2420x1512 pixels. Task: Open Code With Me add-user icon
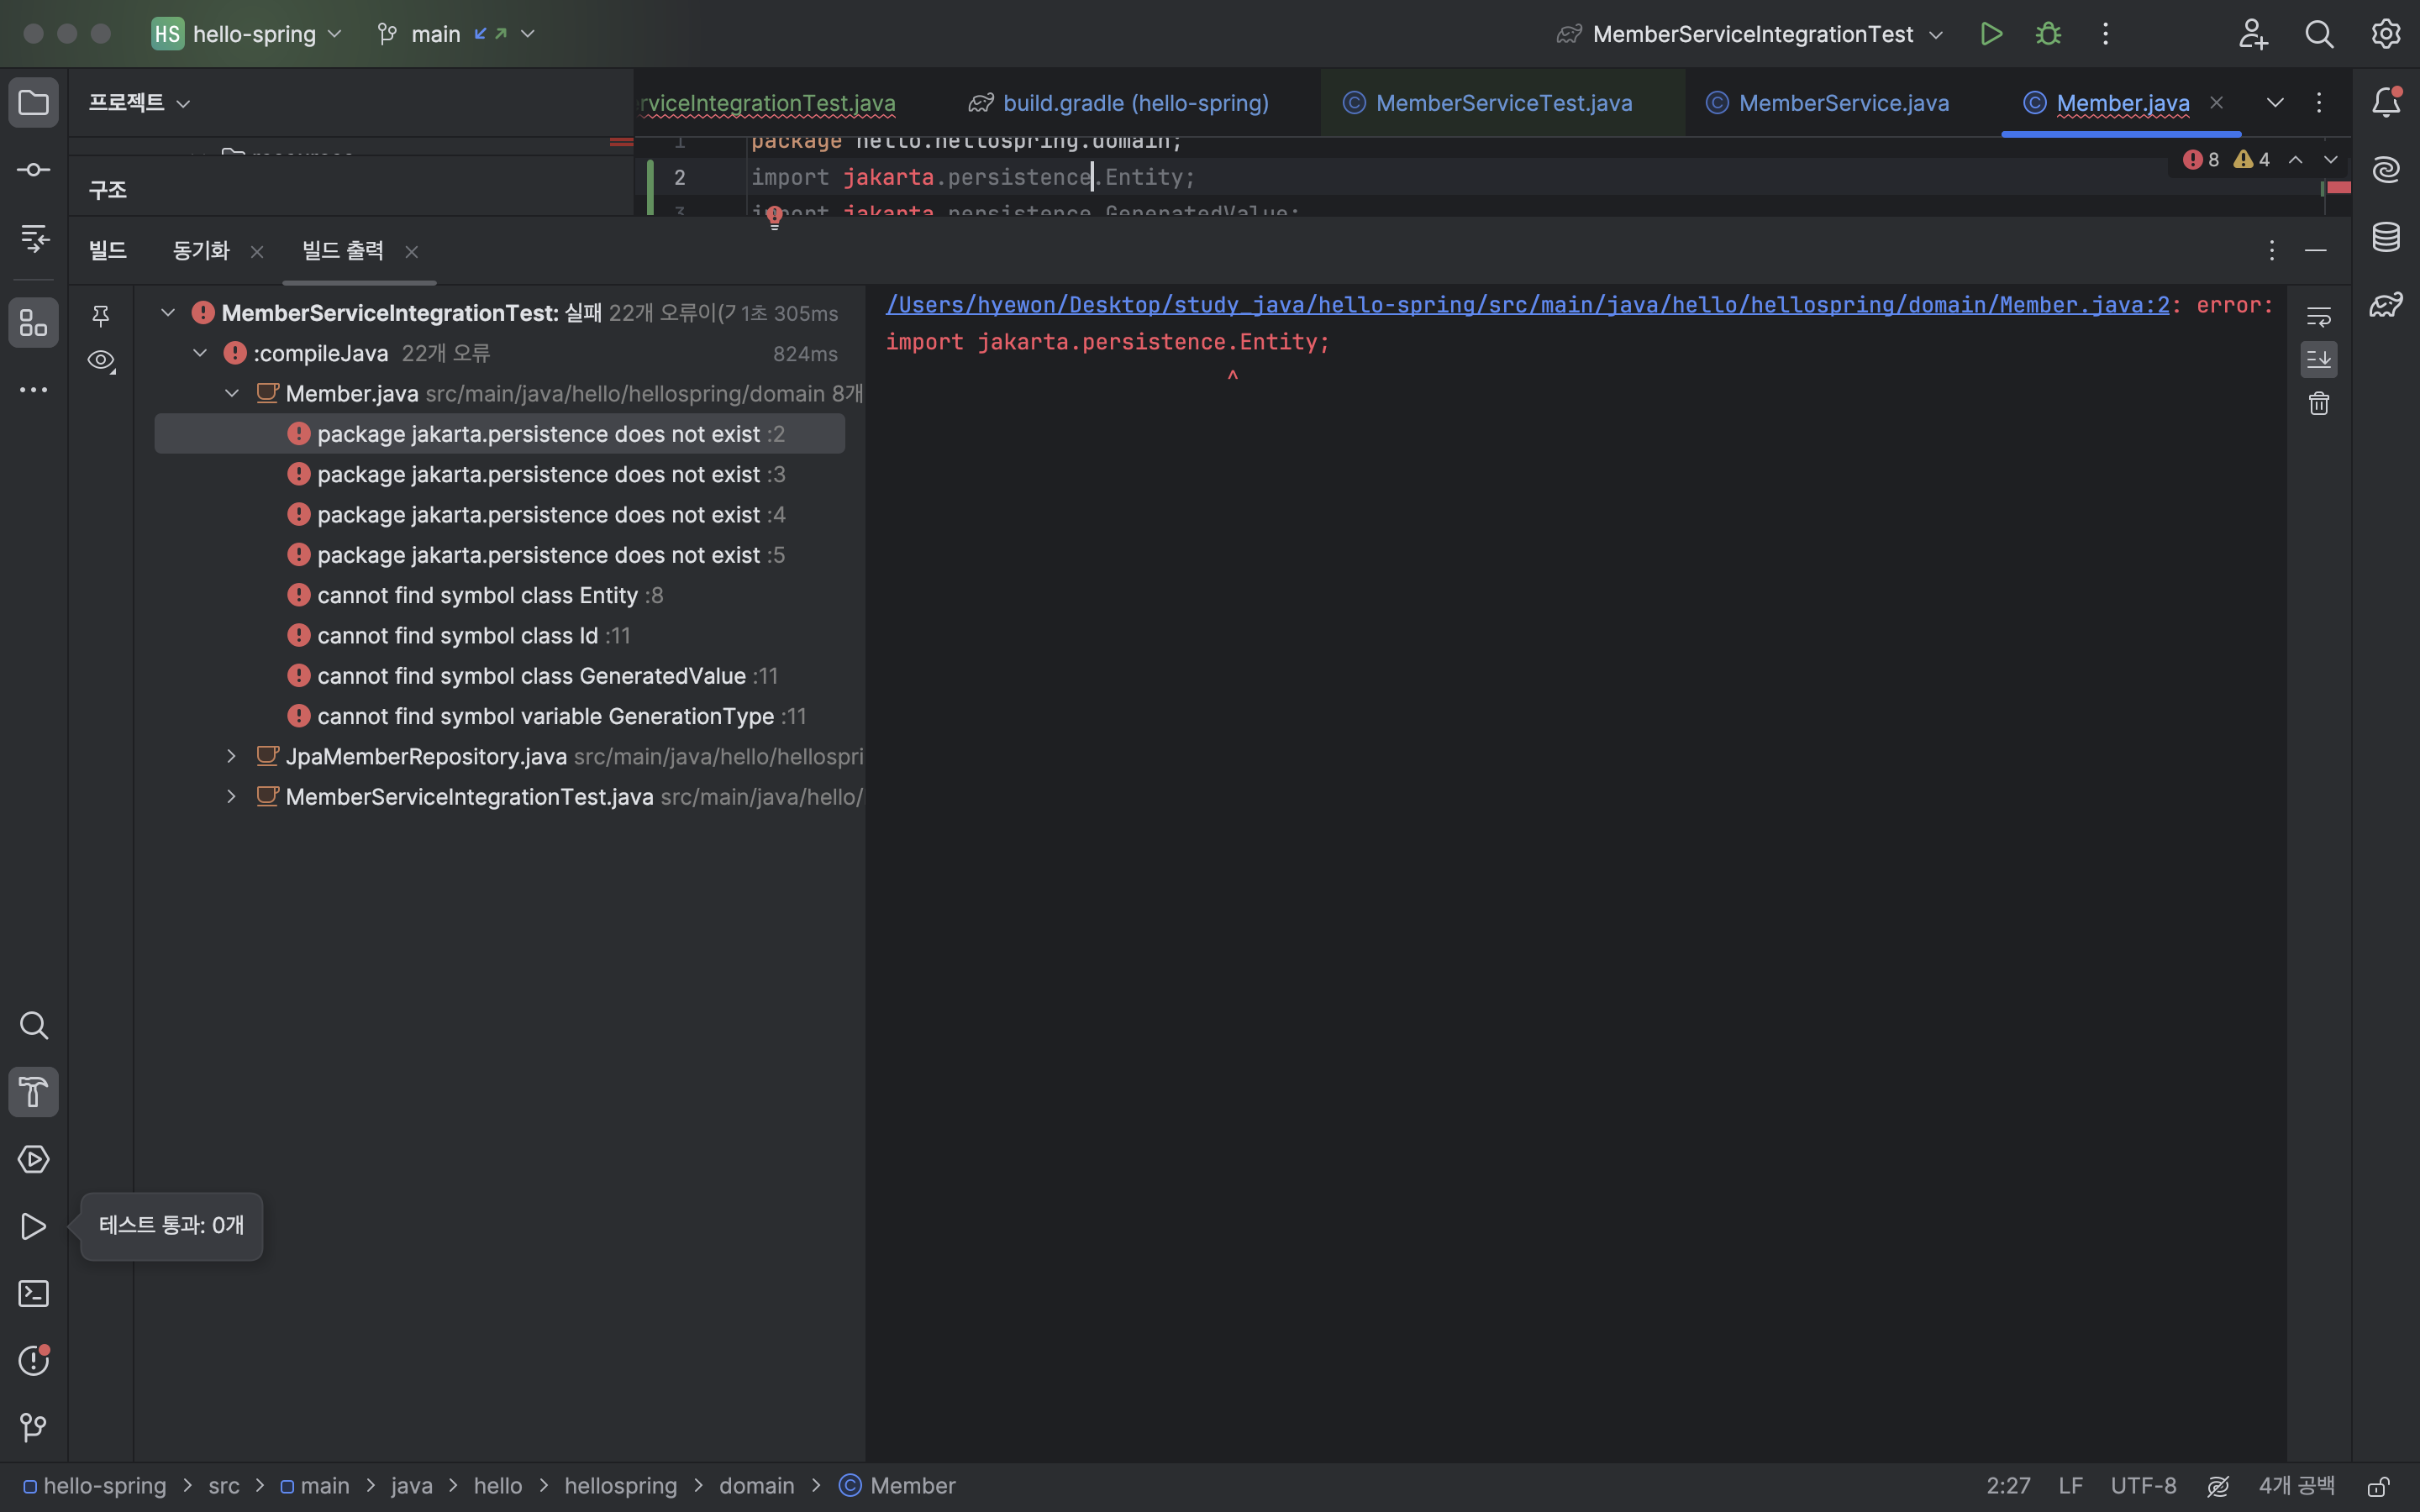tap(2253, 34)
